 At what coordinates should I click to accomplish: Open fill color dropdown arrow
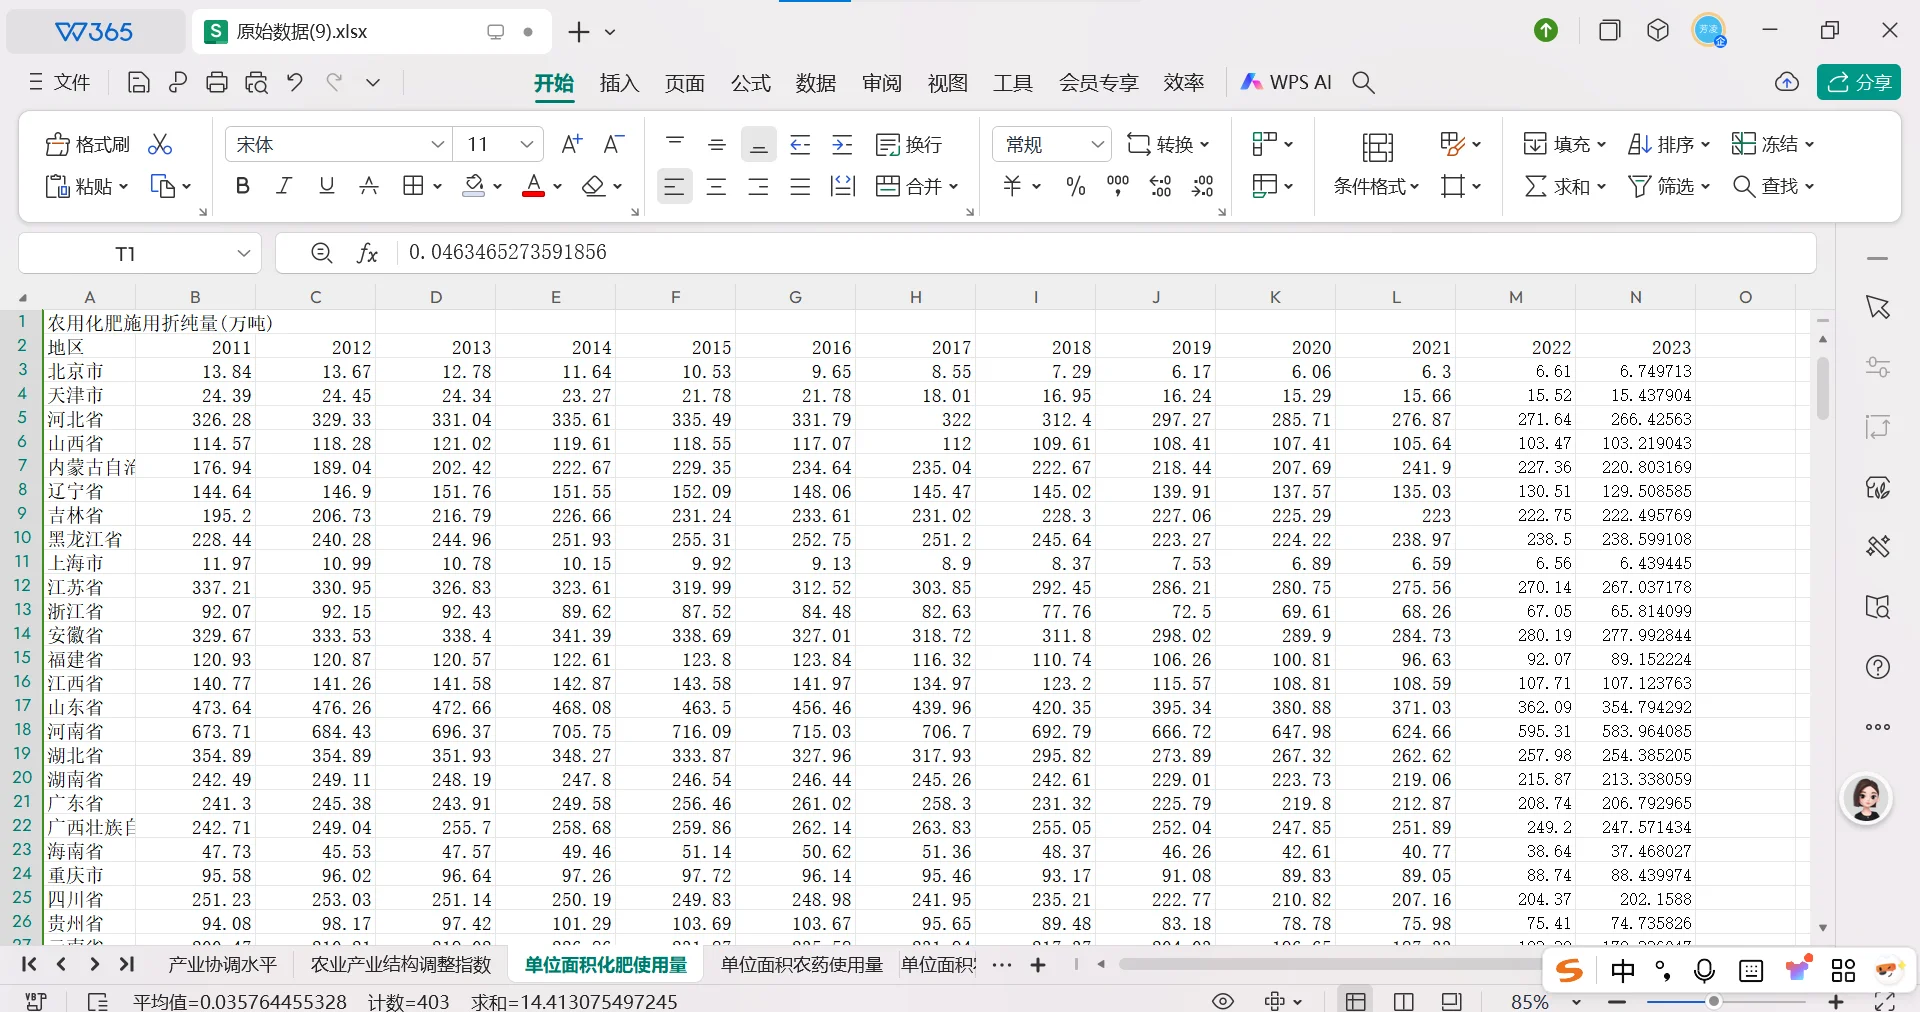(497, 186)
